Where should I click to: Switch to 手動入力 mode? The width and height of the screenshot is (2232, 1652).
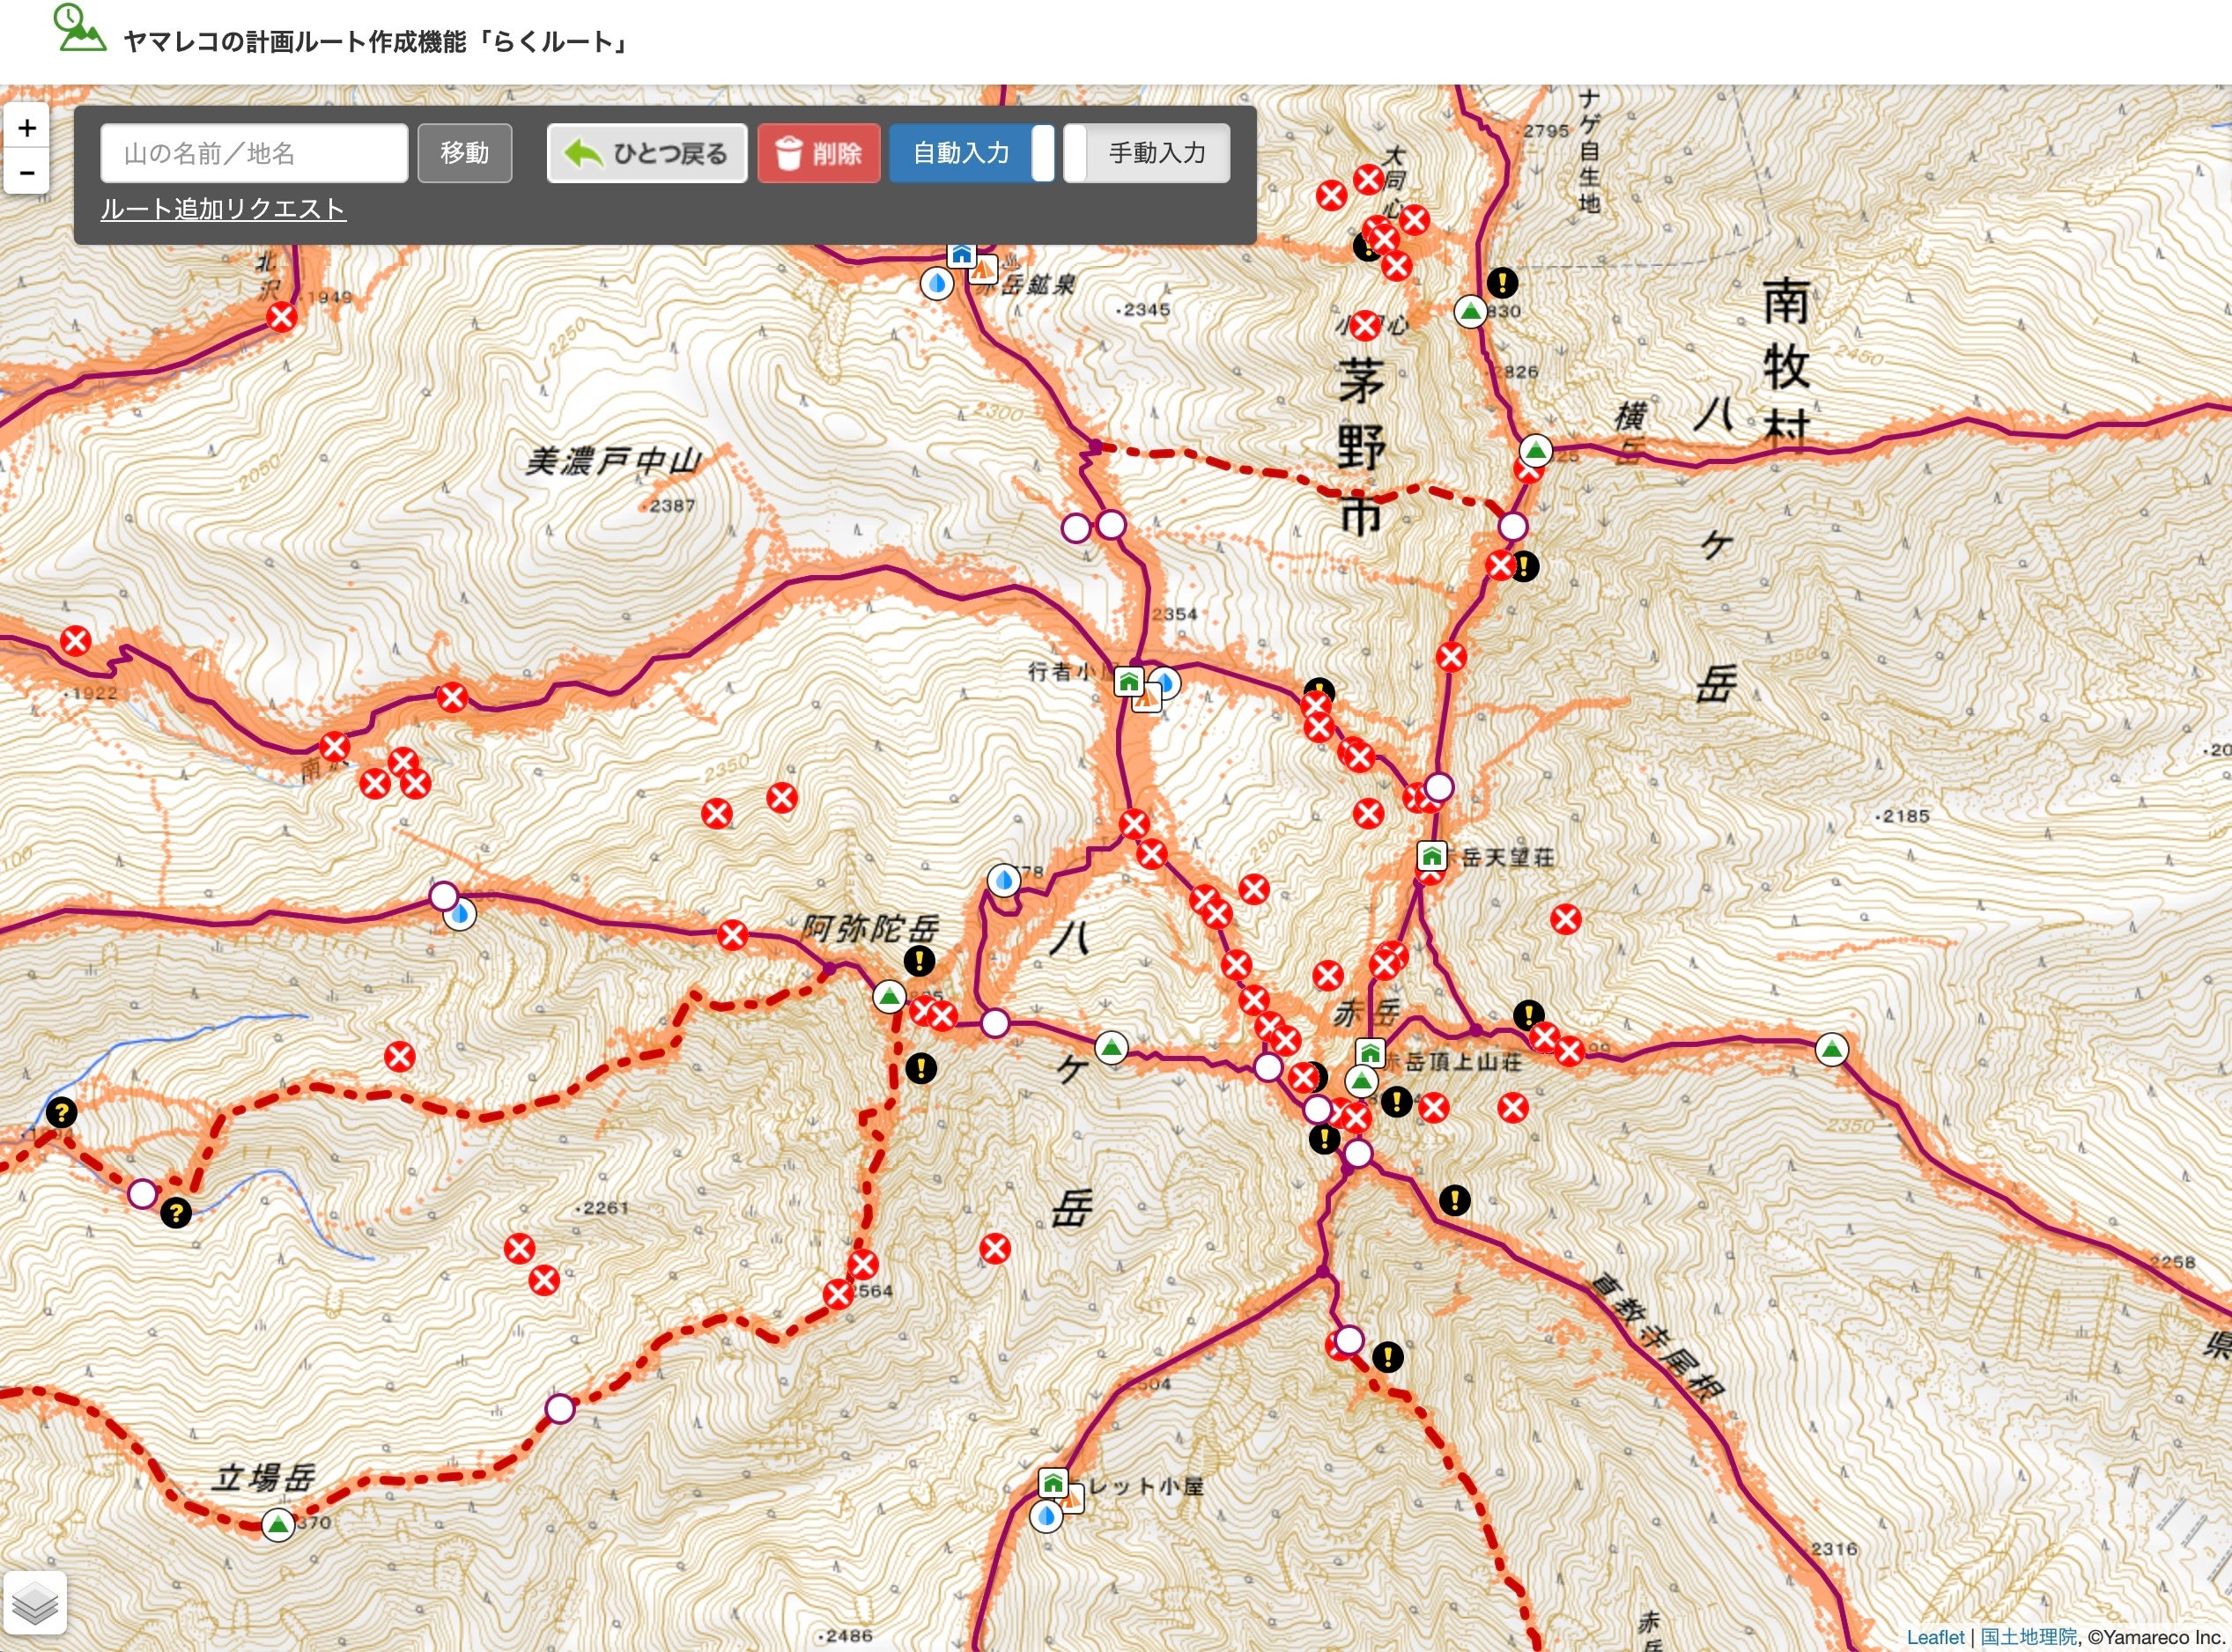tap(1157, 153)
